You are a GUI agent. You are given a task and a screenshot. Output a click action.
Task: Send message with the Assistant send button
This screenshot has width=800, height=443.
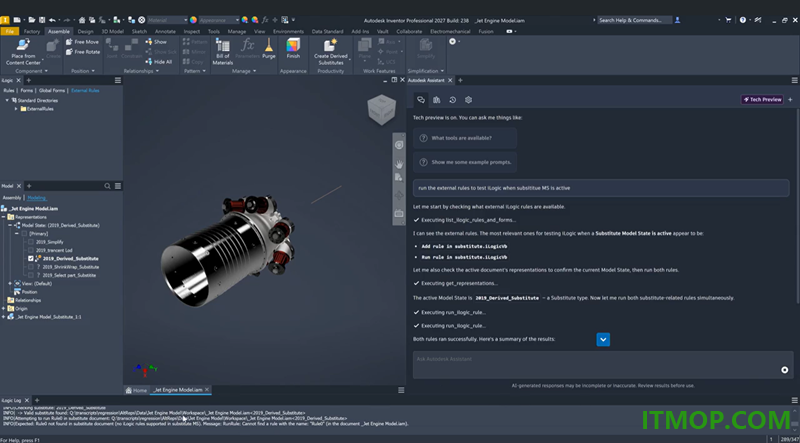point(785,370)
